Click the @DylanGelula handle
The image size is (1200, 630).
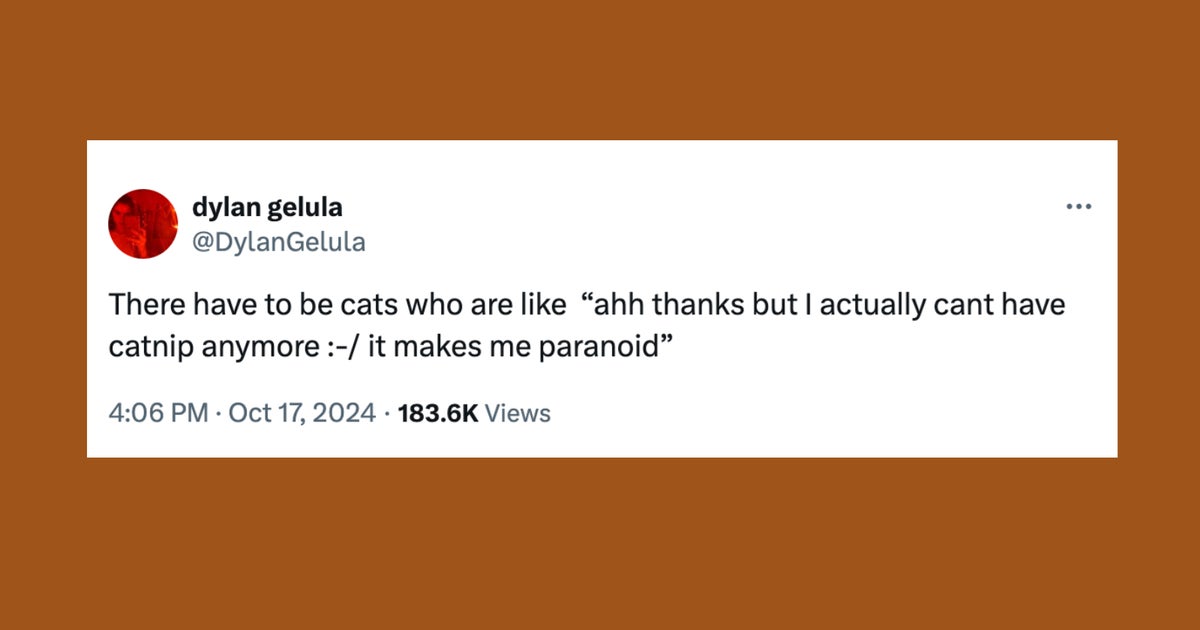pos(278,241)
